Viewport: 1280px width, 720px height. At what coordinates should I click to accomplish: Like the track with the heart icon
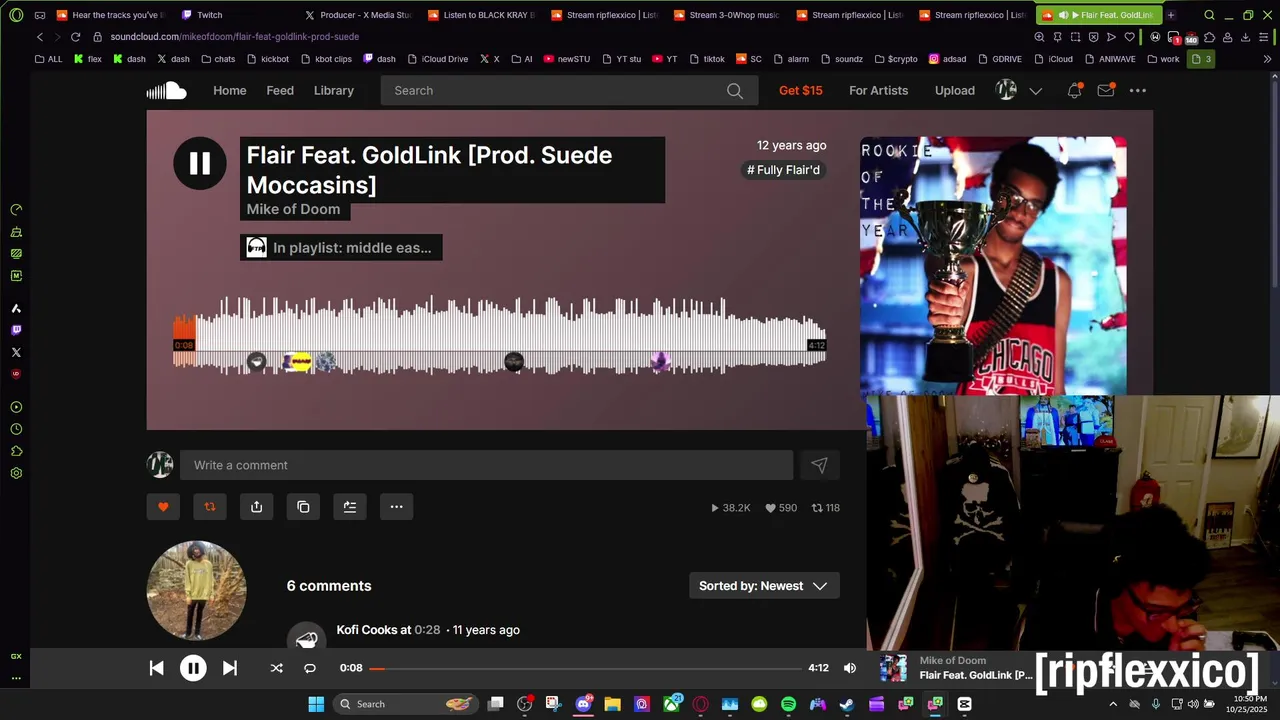(163, 507)
